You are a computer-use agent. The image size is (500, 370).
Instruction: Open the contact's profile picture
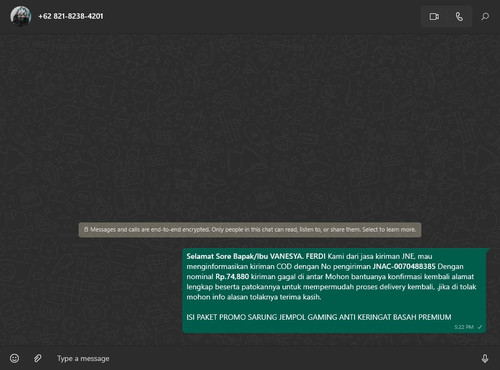point(21,16)
